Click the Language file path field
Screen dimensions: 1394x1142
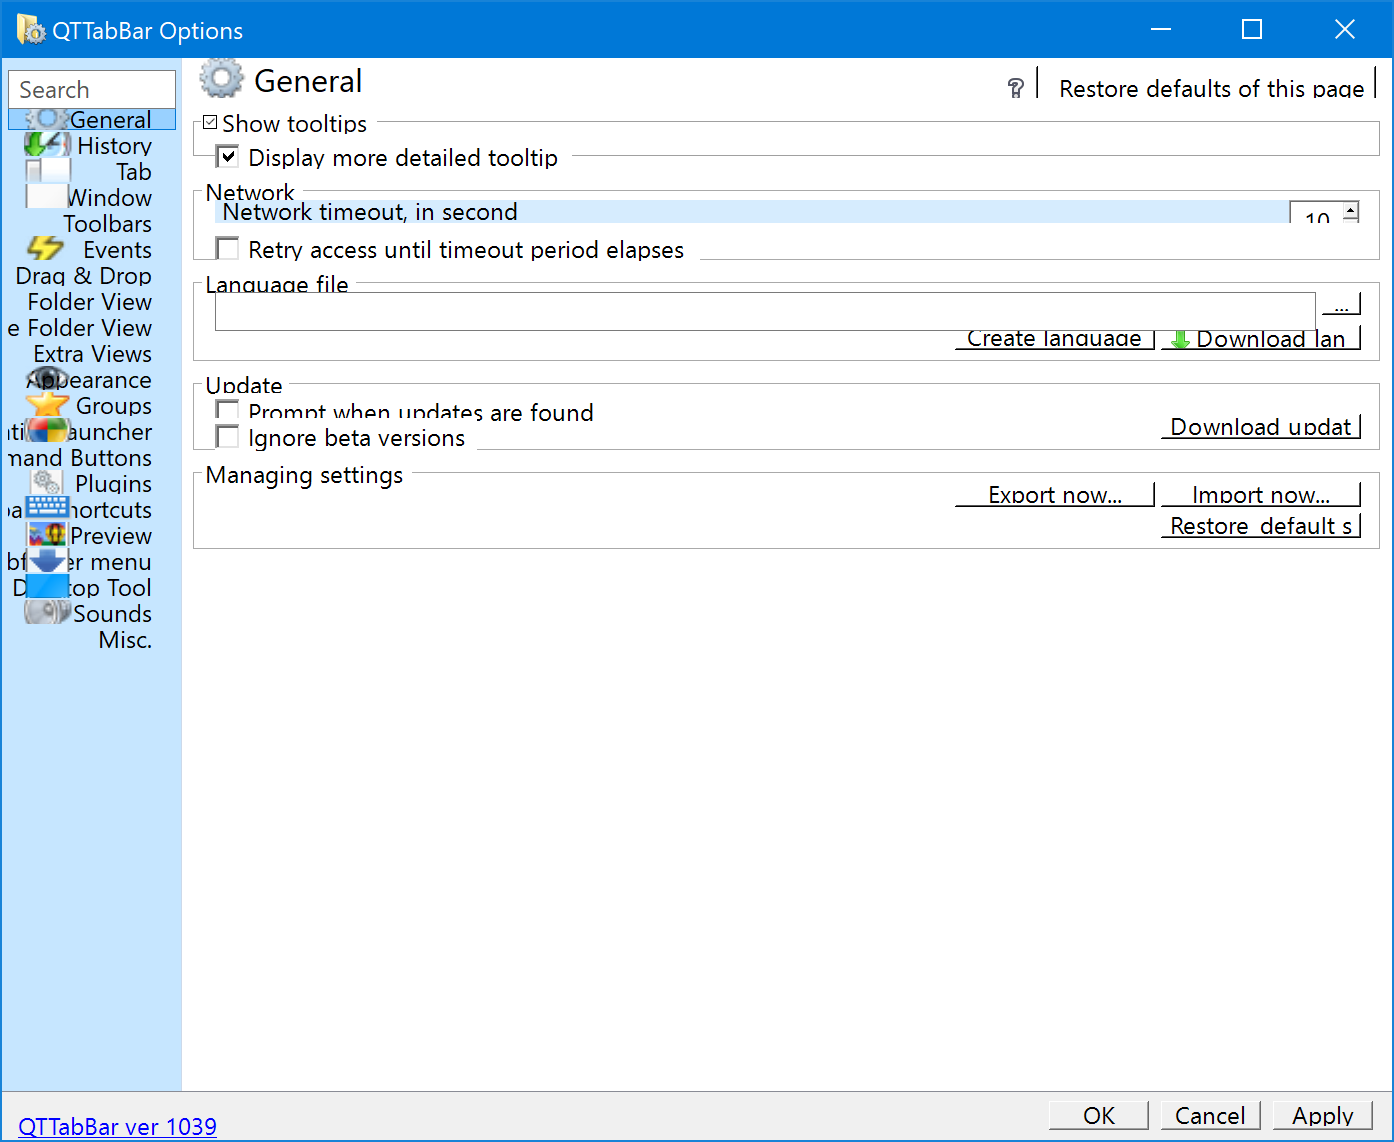click(x=765, y=311)
